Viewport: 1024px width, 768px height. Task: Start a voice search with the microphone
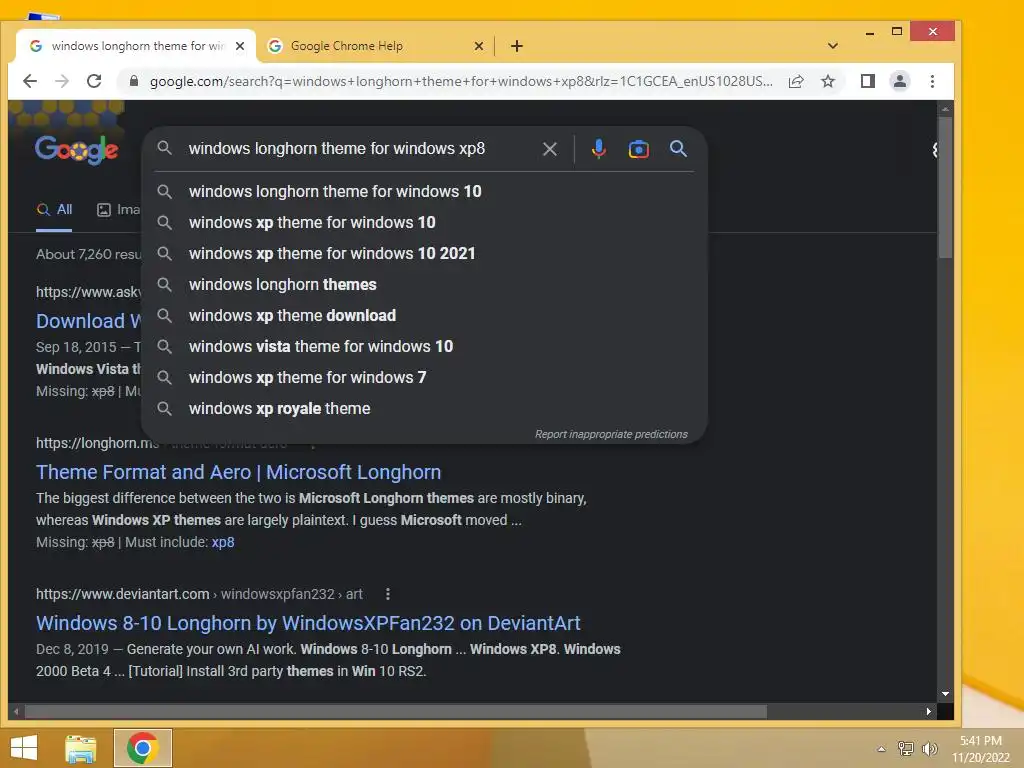point(598,149)
